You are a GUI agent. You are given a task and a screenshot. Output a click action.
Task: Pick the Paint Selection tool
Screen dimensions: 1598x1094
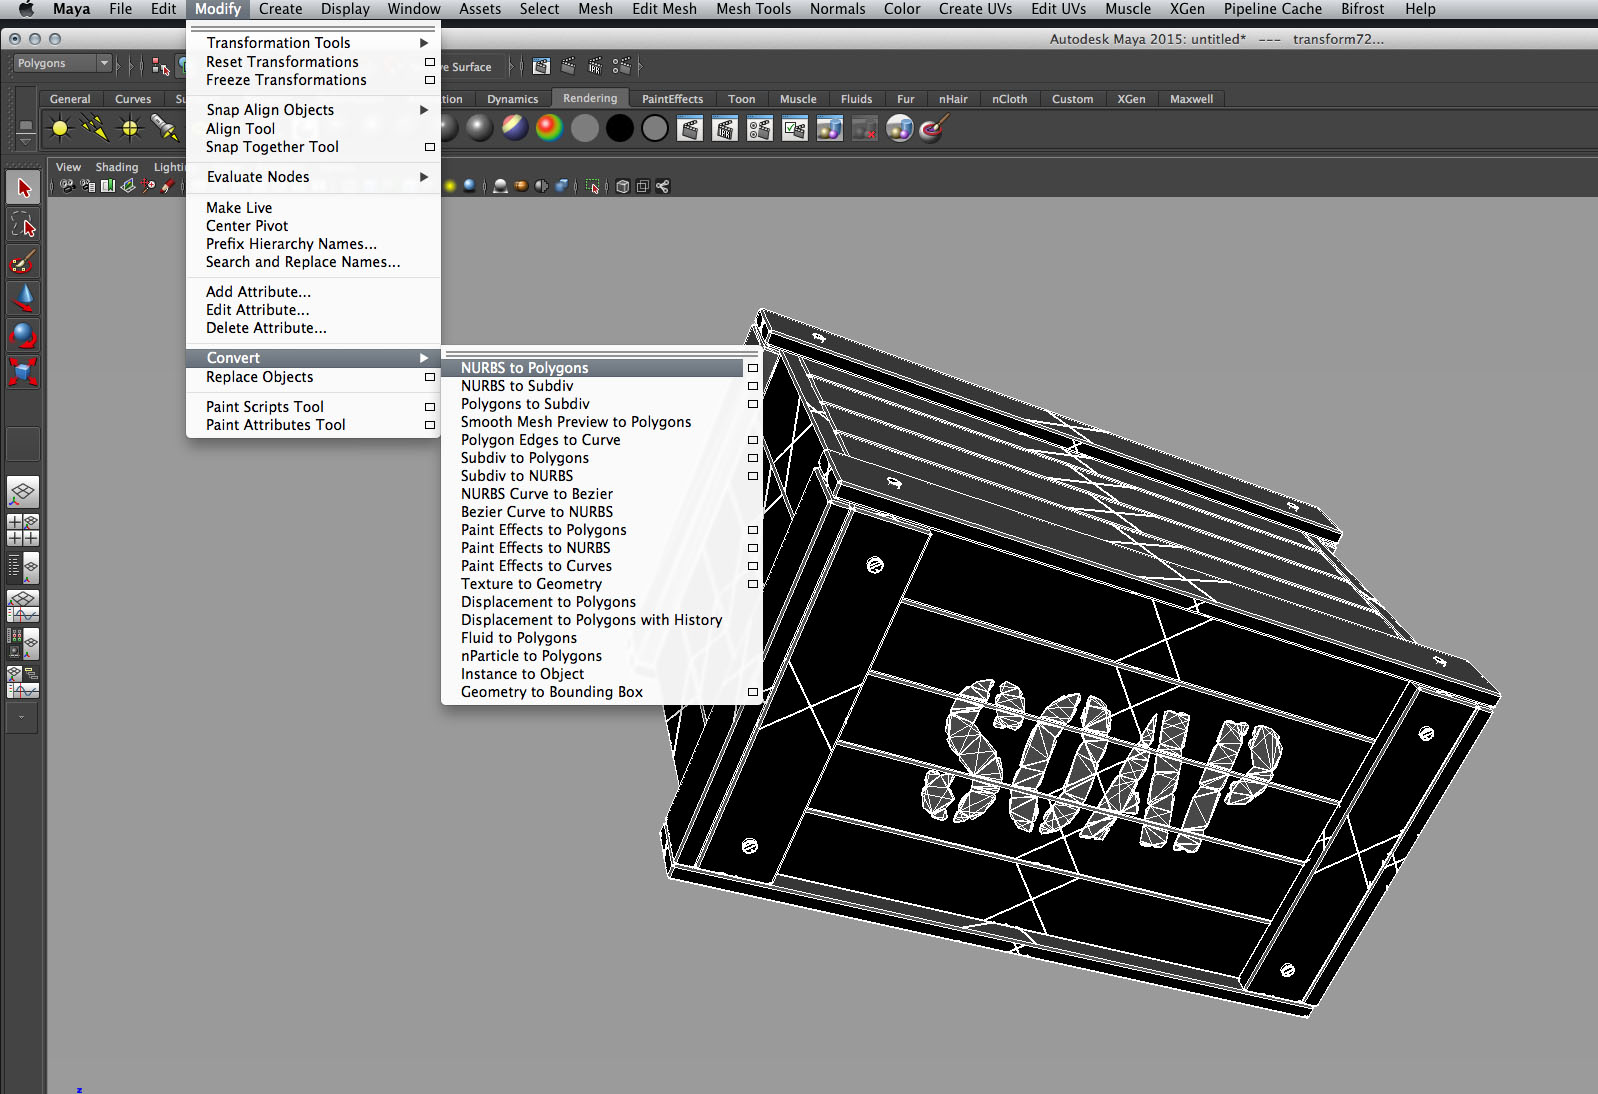tap(23, 262)
